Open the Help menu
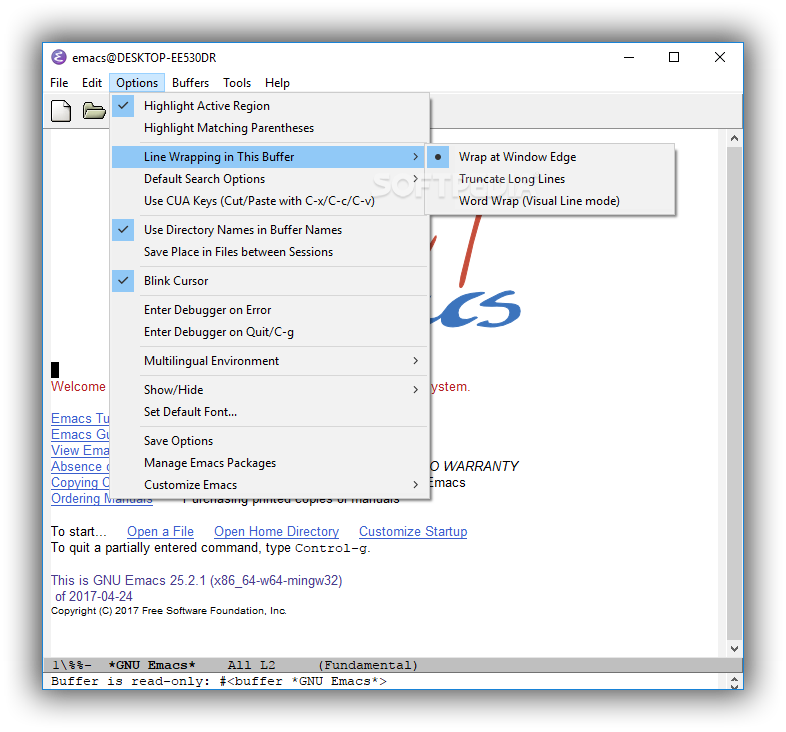786x732 pixels. [x=277, y=83]
